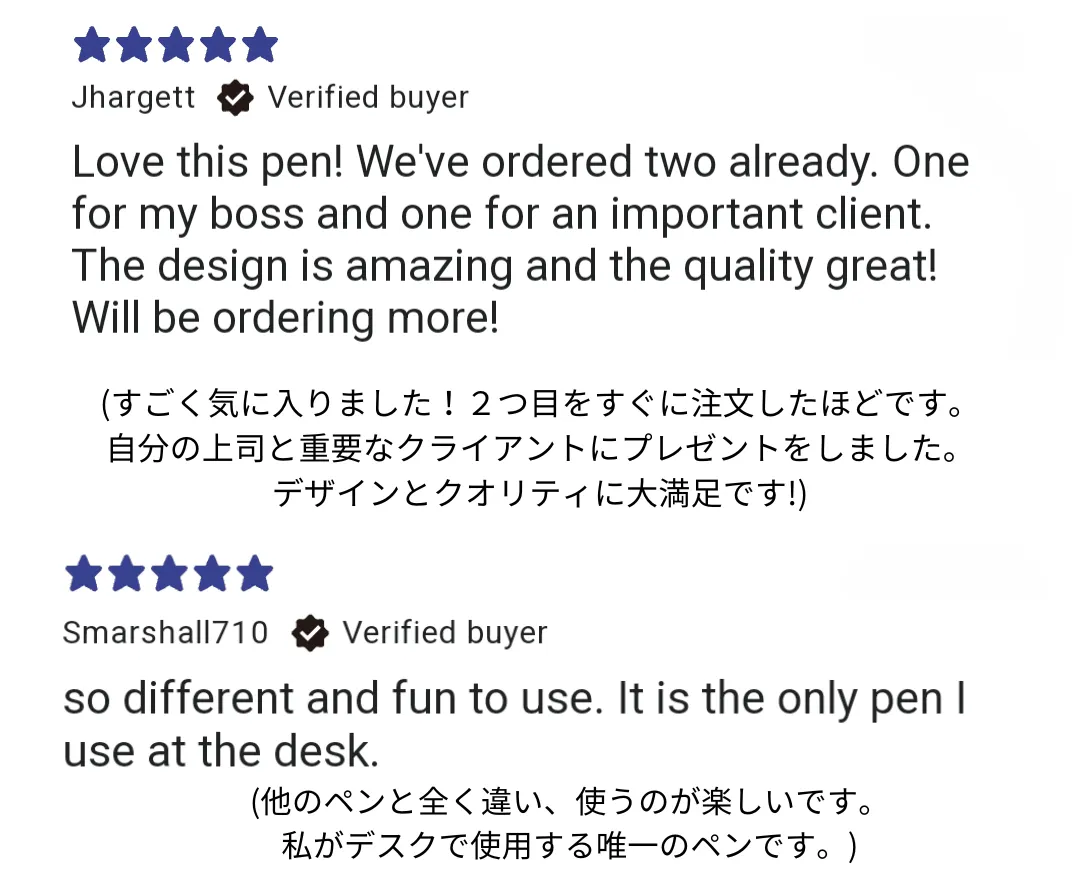Click the verified badge beside Smarshall710
Screen dimensions: 1080x894
pyautogui.click(x=311, y=633)
